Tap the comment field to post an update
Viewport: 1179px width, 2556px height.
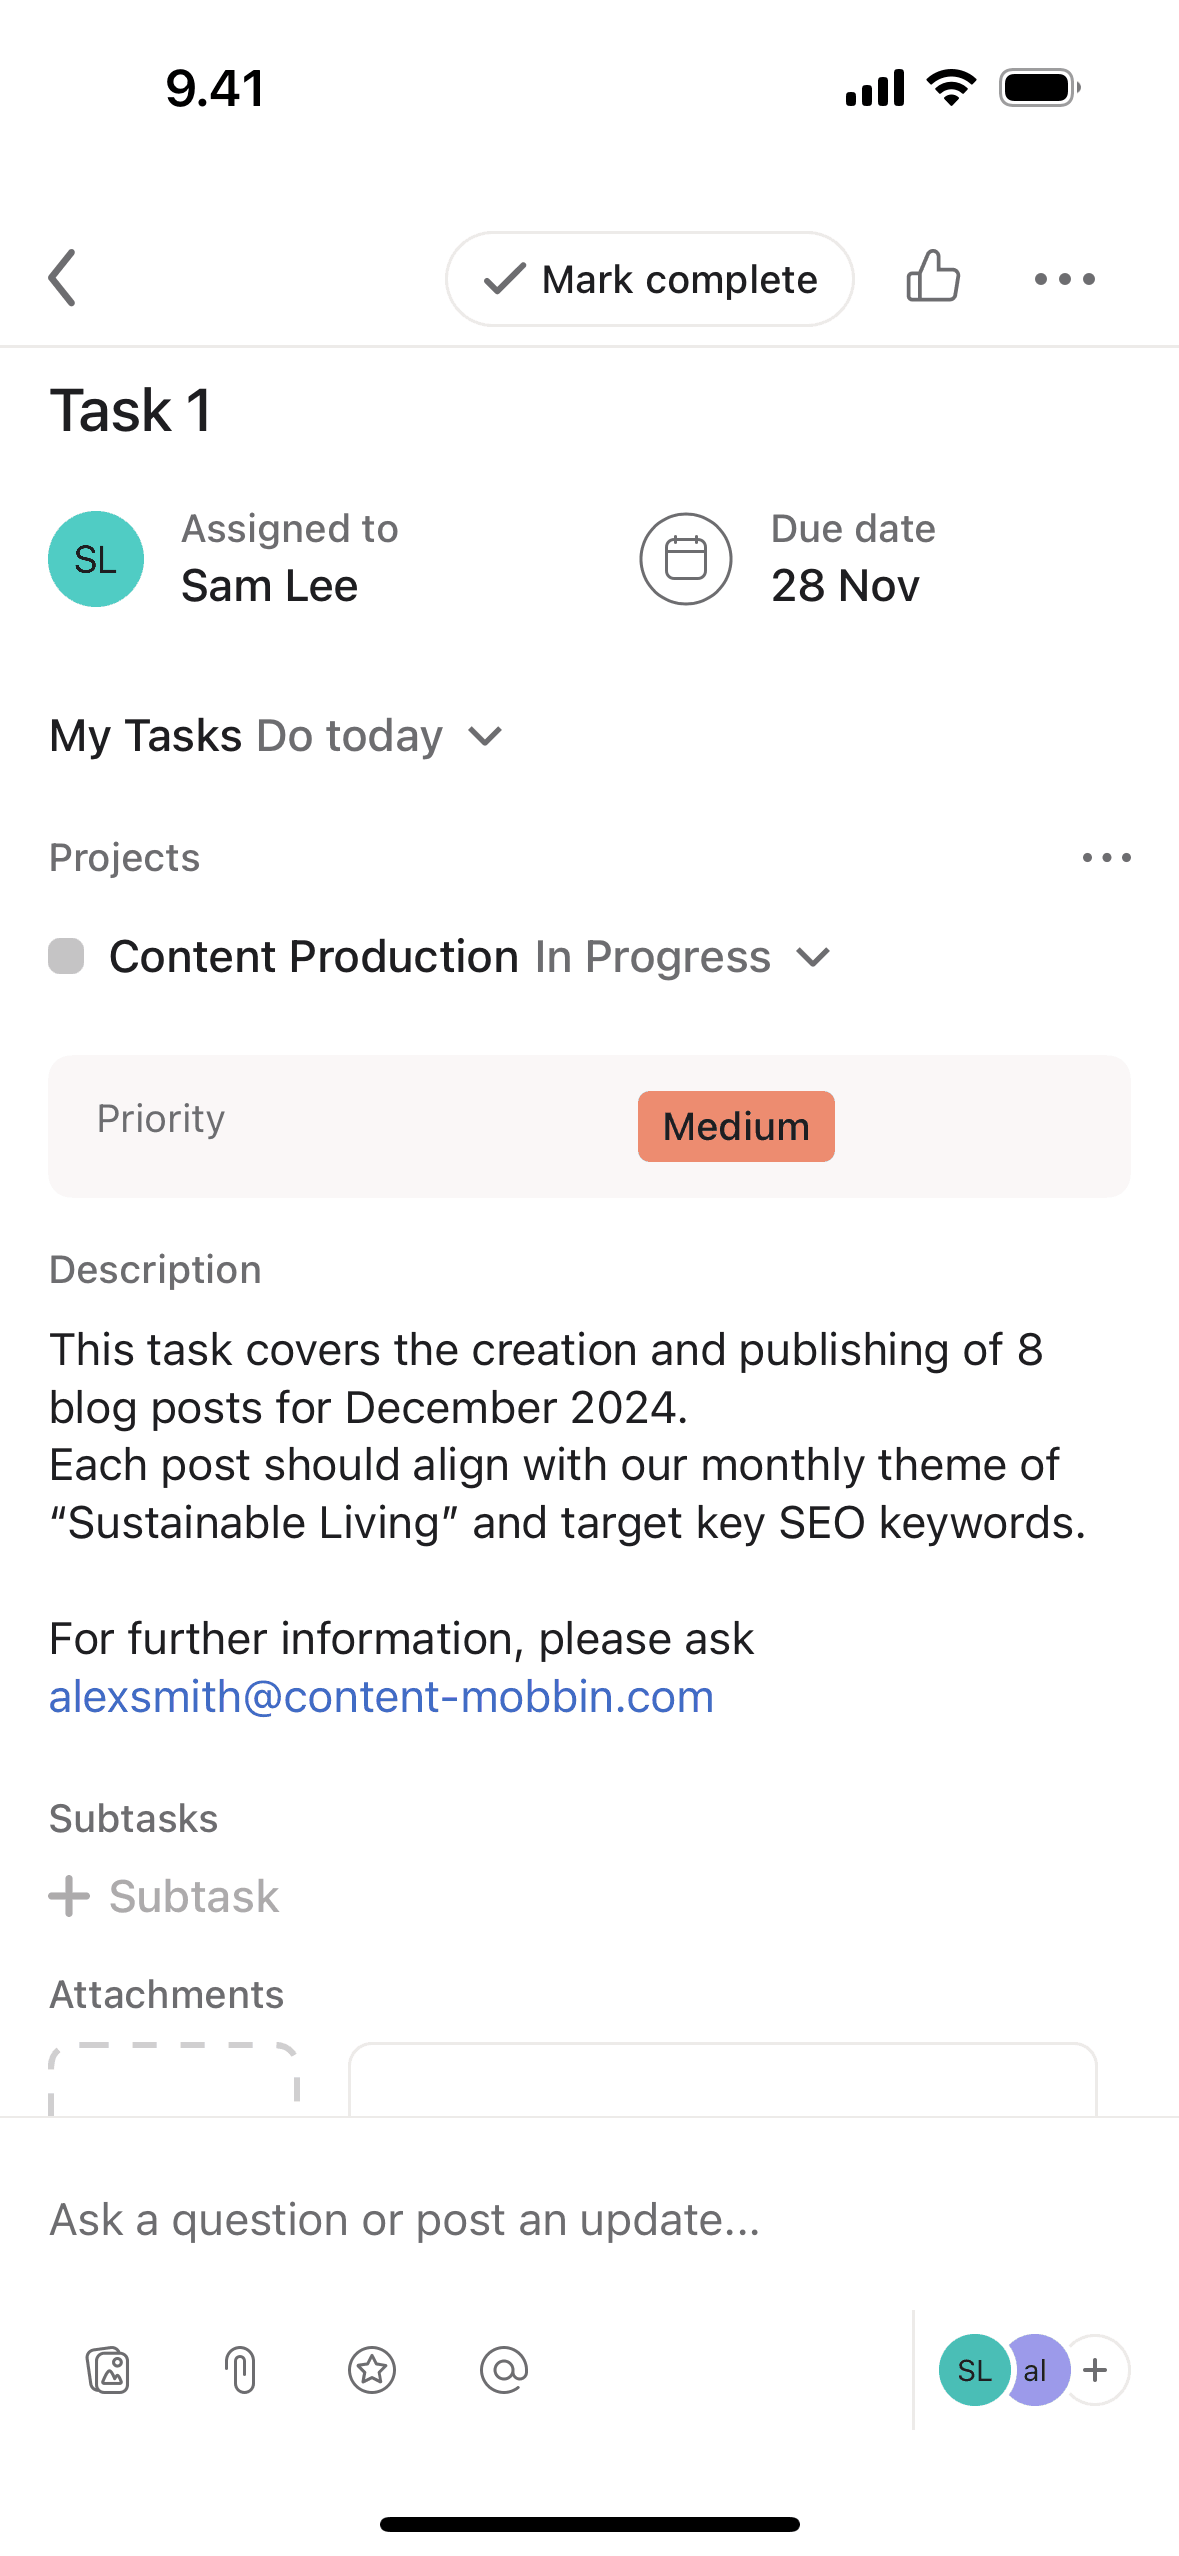tap(589, 2220)
